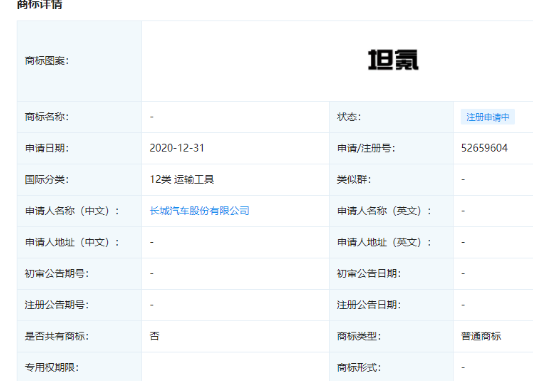Click the 商标类型 label

(359, 336)
